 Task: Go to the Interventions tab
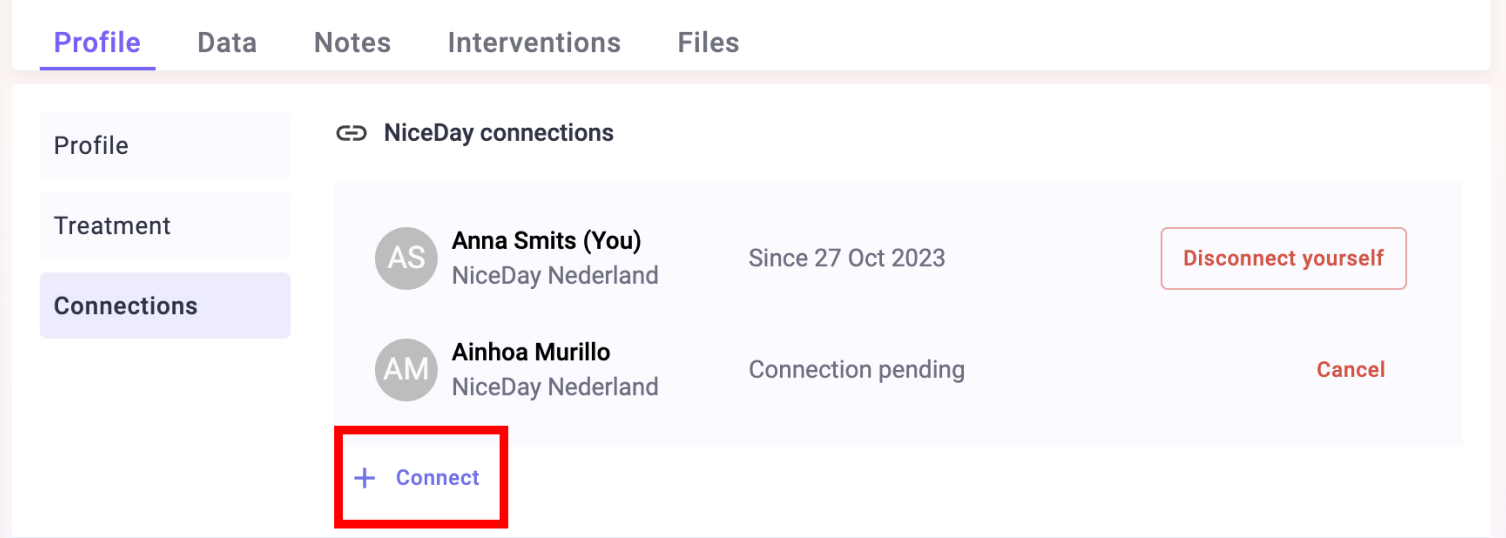tap(534, 42)
